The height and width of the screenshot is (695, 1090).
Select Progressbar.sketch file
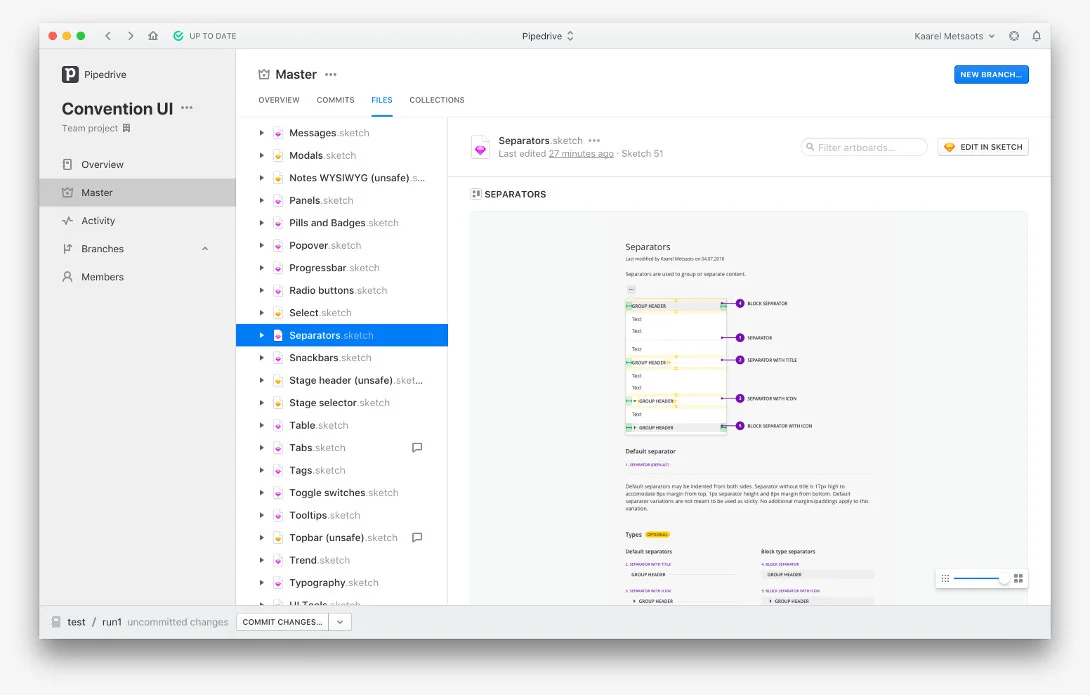click(x=341, y=268)
